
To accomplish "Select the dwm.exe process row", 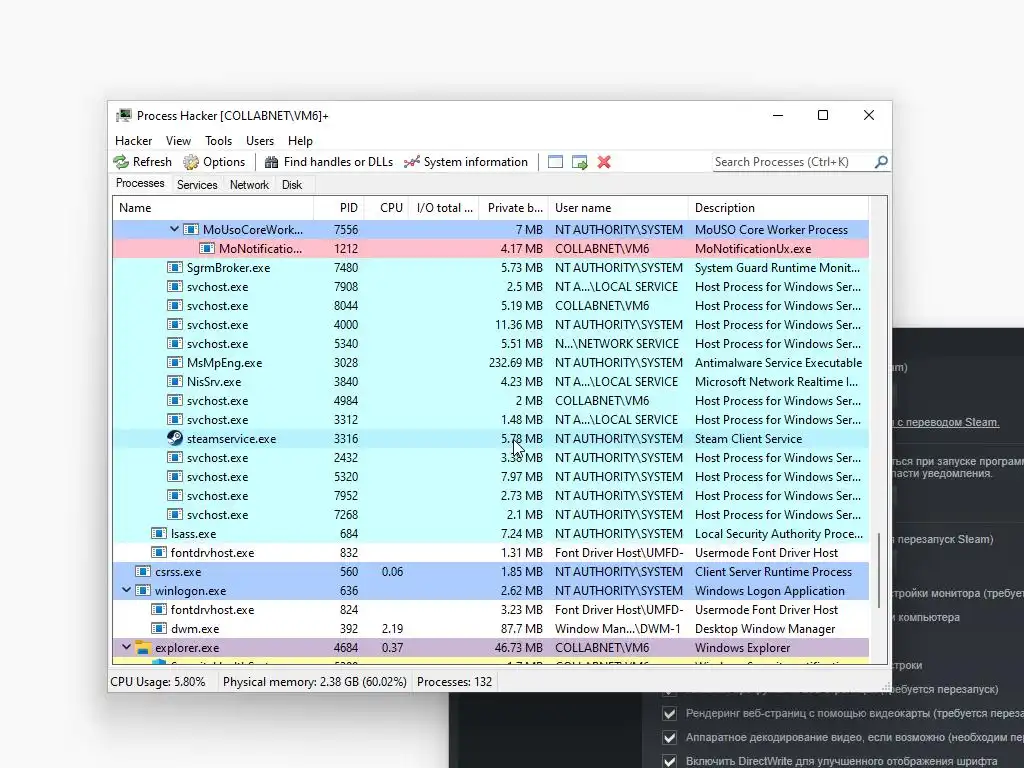I will click(x=490, y=629).
